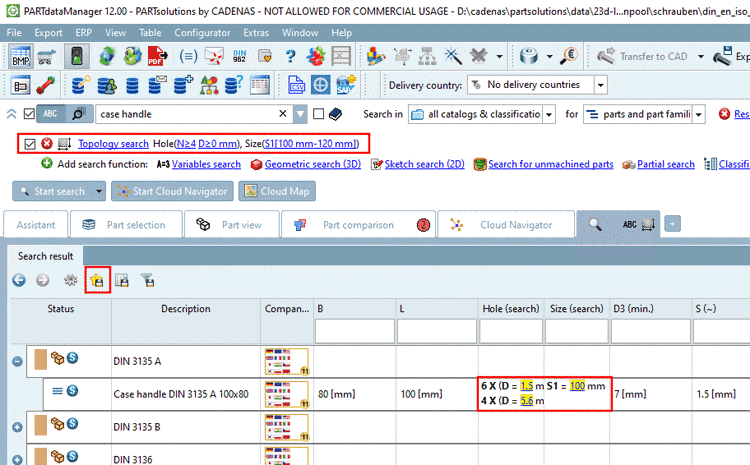Click the globe with green arrows icon
Image resolution: width=750 pixels, height=465 pixels.
(107, 56)
